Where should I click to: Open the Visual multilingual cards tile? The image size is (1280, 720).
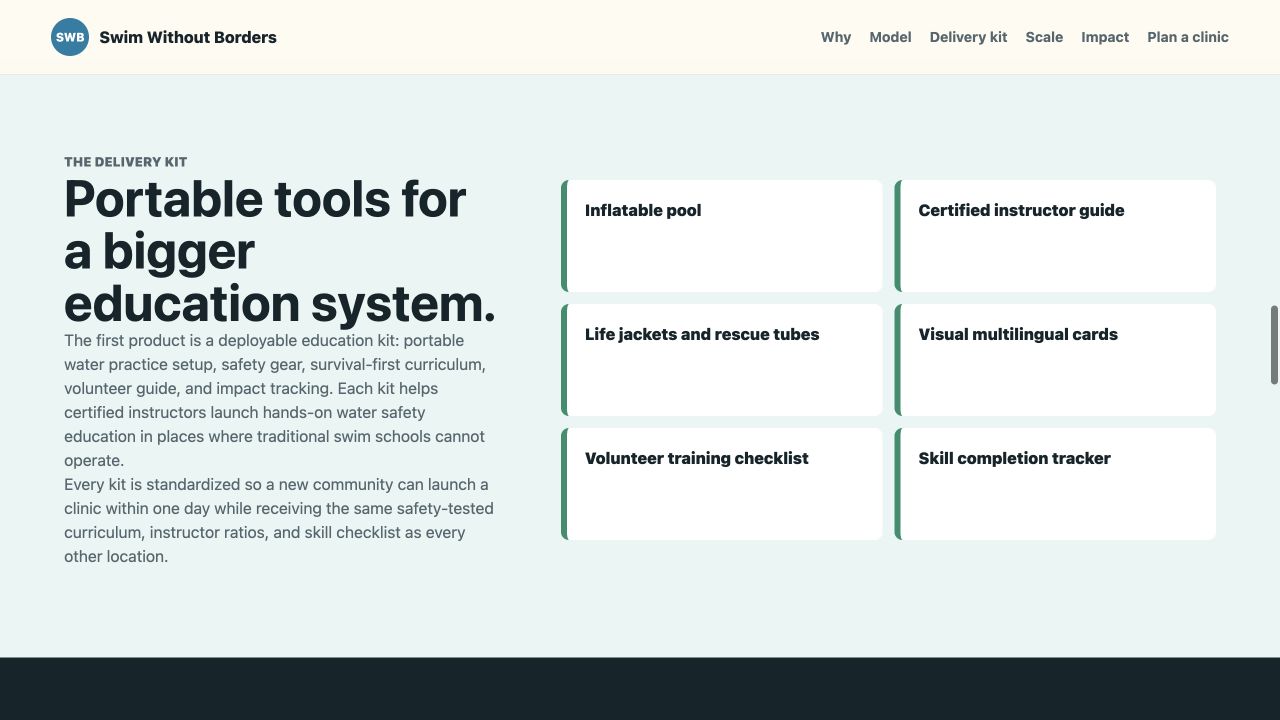1055,360
